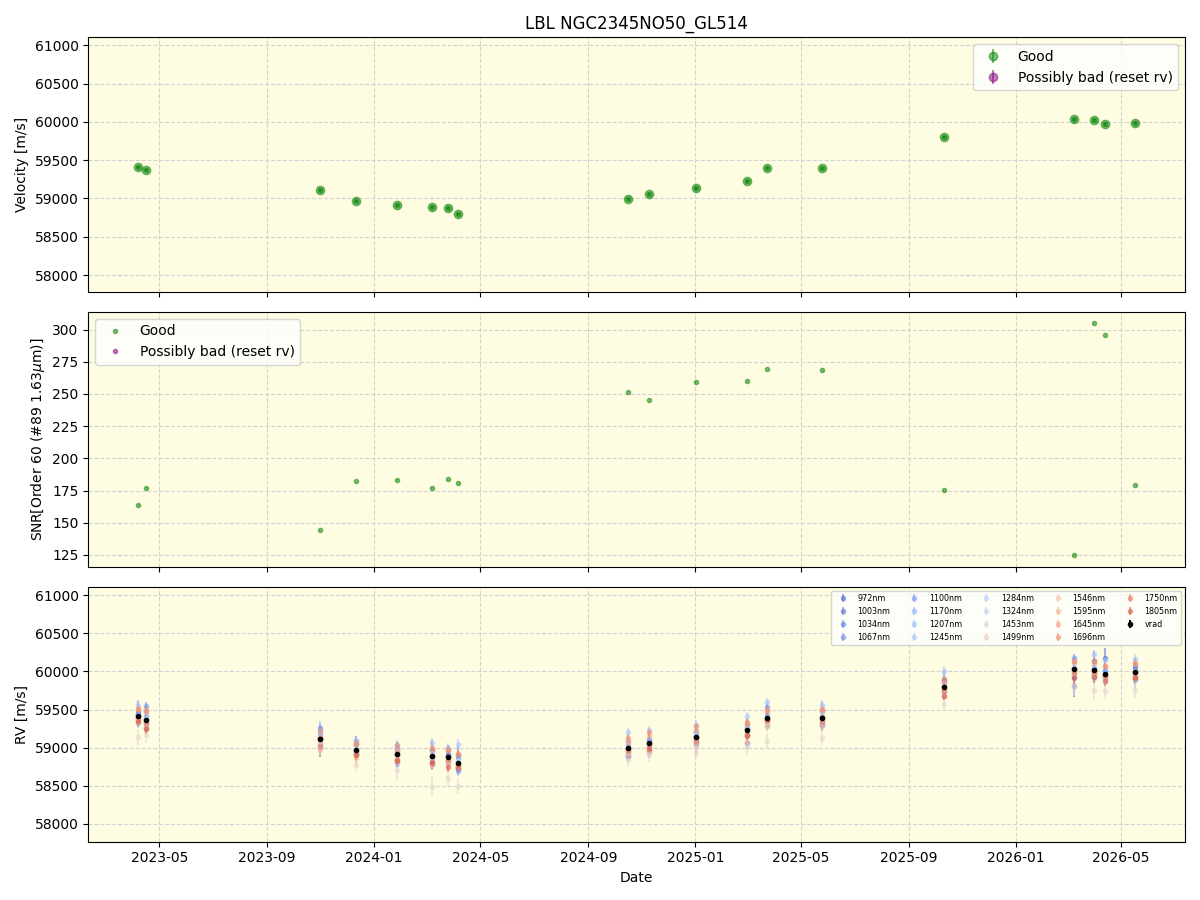
Task: Click the 1546nm legend entry
Action: point(1089,598)
